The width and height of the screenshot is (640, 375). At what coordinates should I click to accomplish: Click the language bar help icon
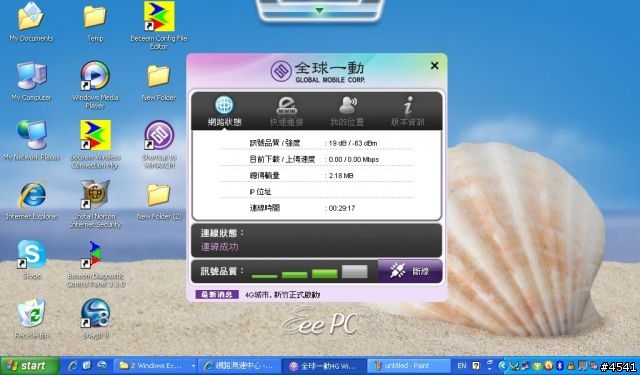(x=476, y=366)
